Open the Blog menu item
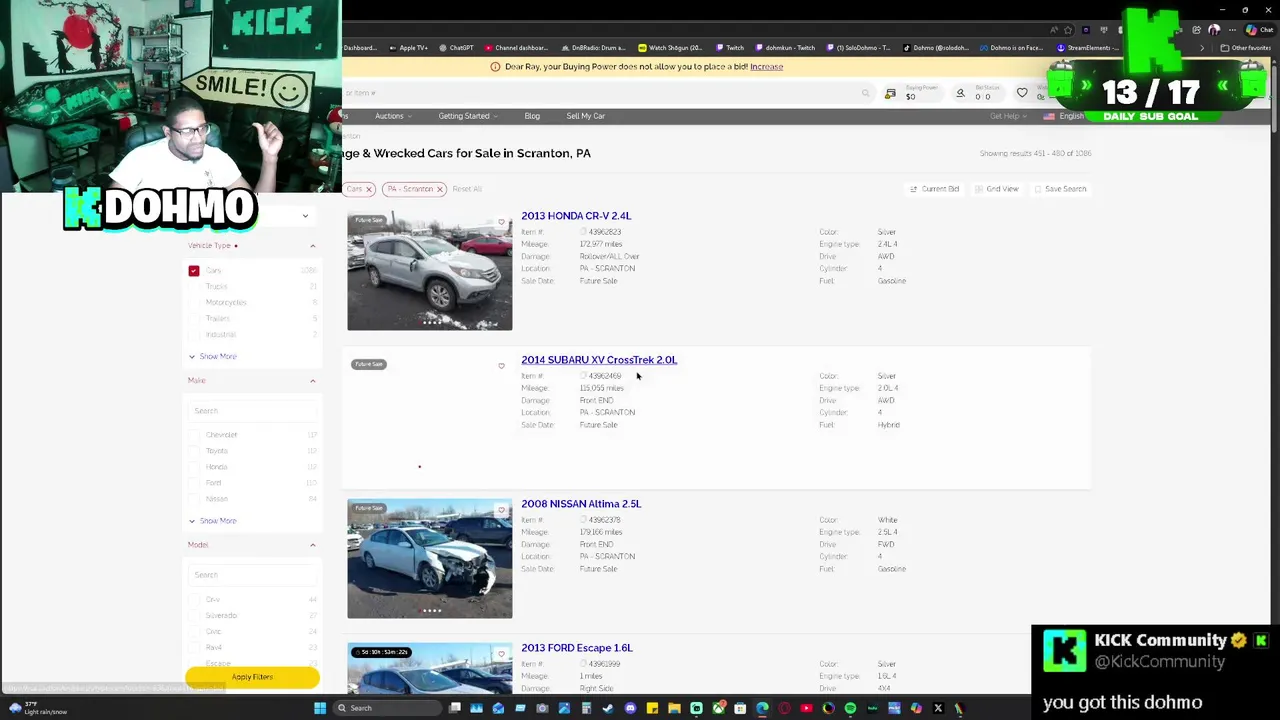1280x720 pixels. [532, 116]
